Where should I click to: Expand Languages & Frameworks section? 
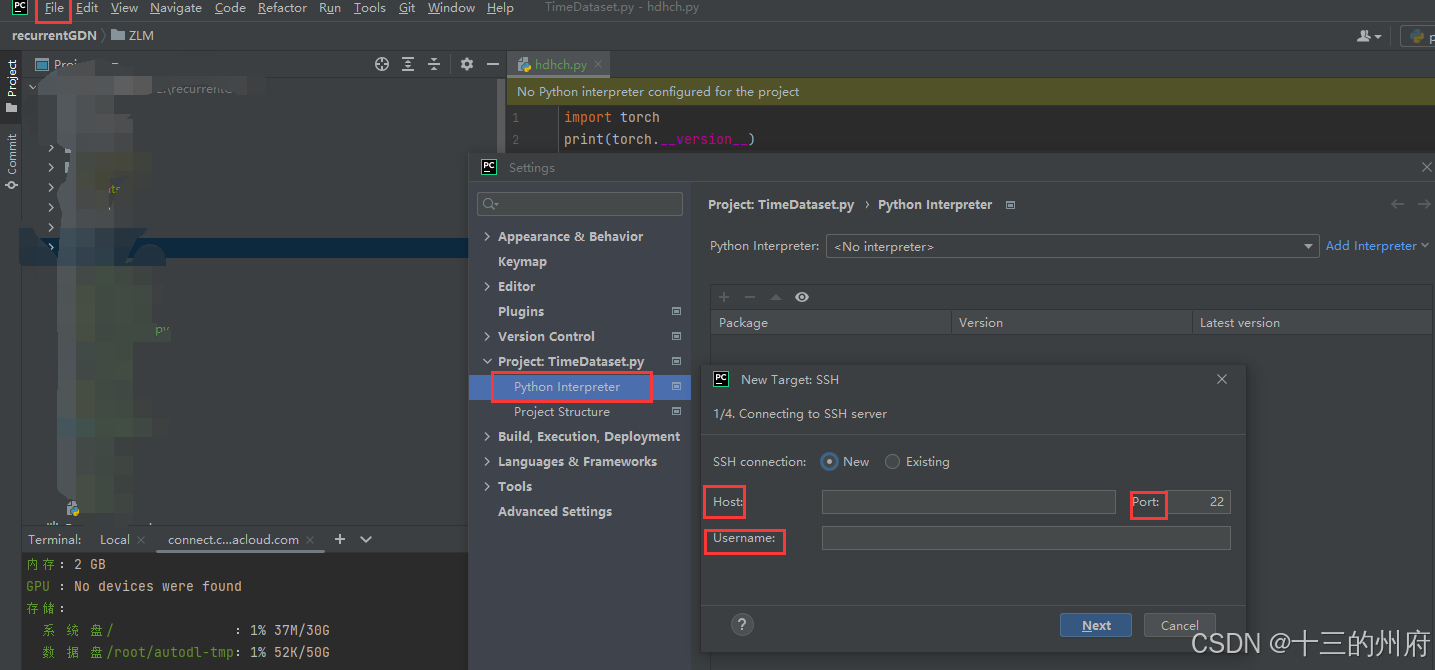(487, 462)
